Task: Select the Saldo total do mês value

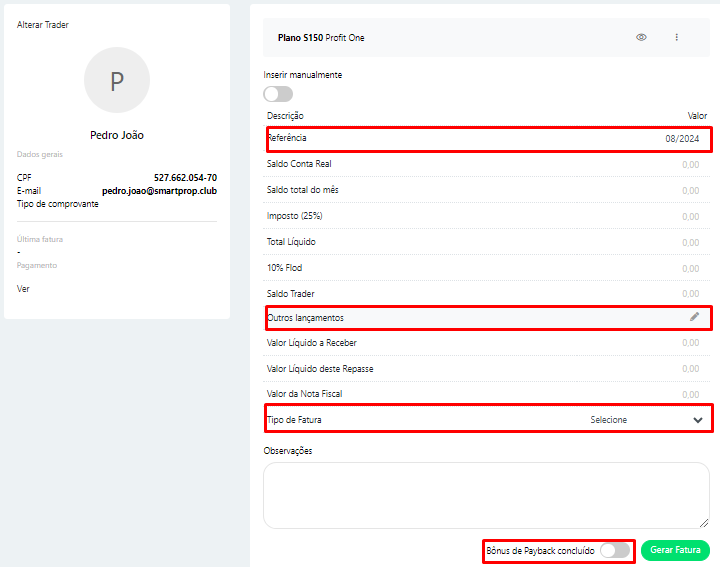Action: coord(690,190)
